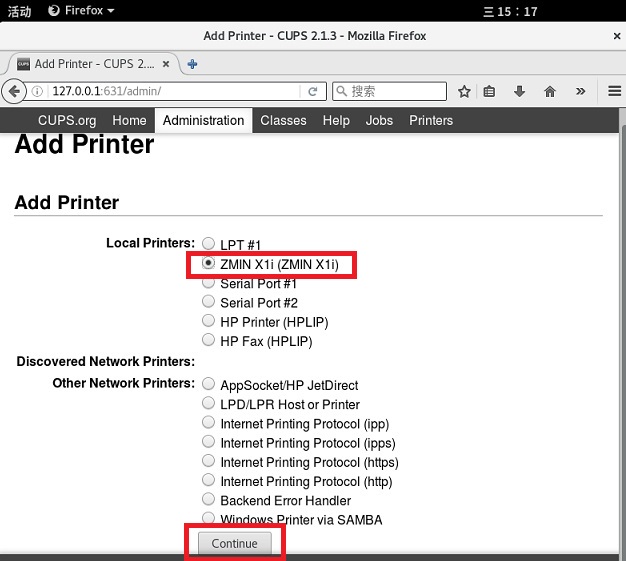This screenshot has height=561, width=626.
Task: Select AppSocket/HP JetDirect radio button
Action: coord(208,384)
